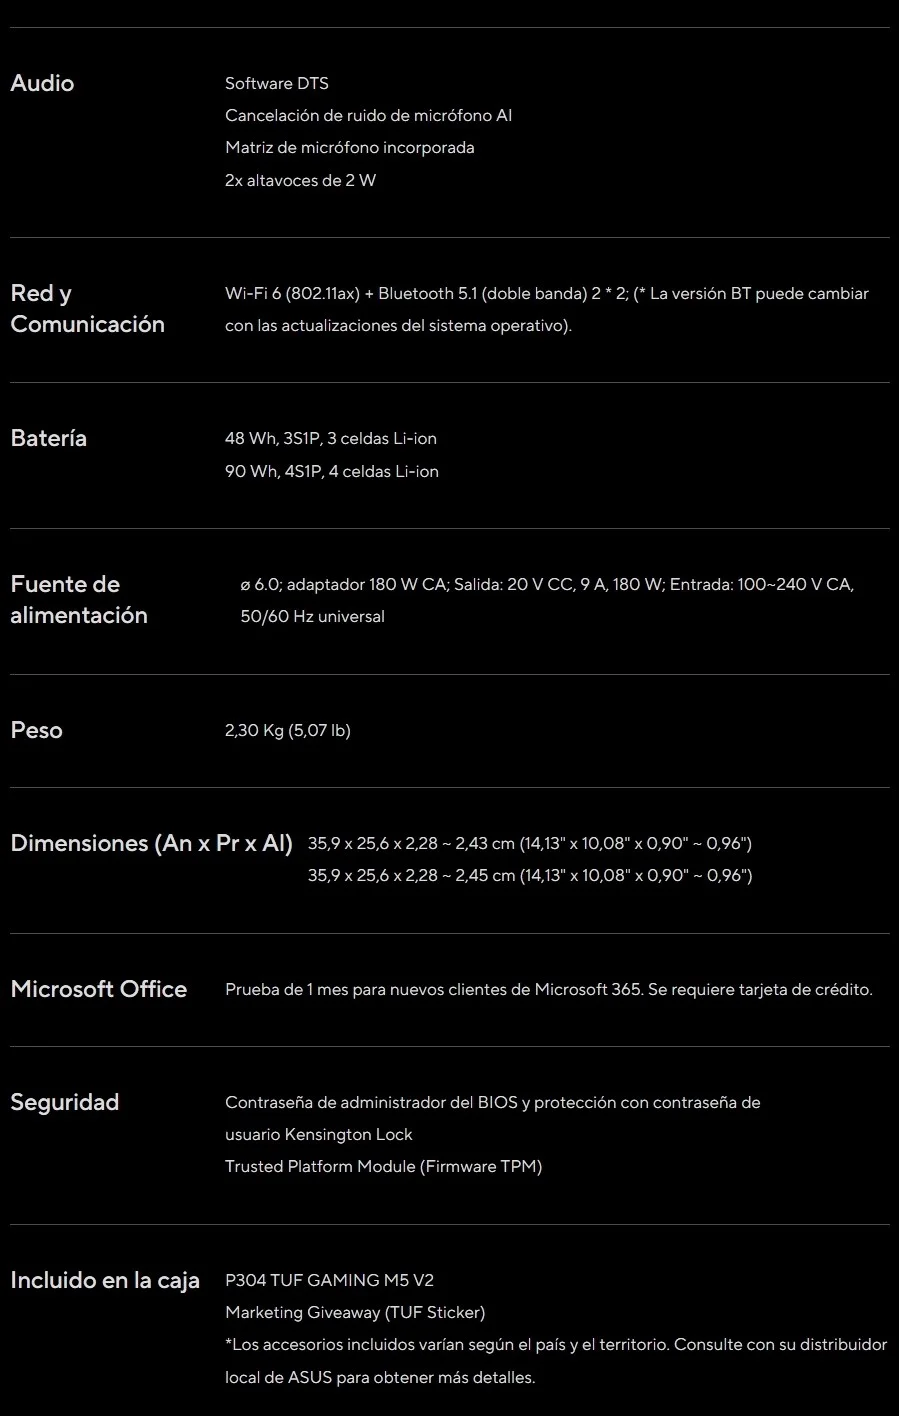Select the dimensions line ending 2,45 cm
The image size is (899, 1416).
(x=530, y=875)
